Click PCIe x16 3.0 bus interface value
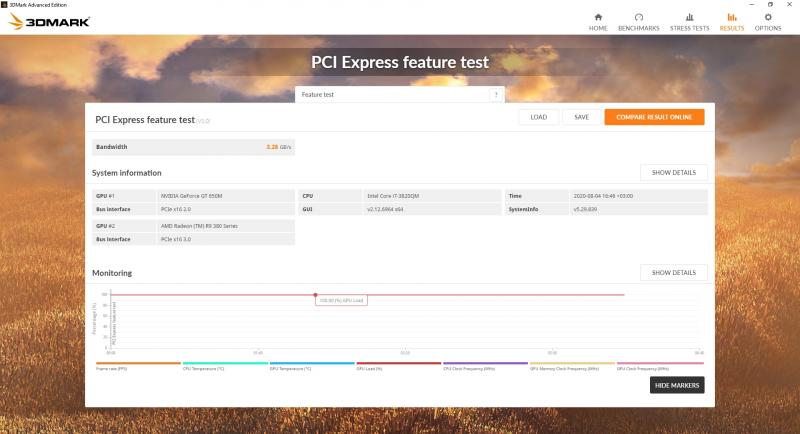This screenshot has width=800, height=434. 176,239
